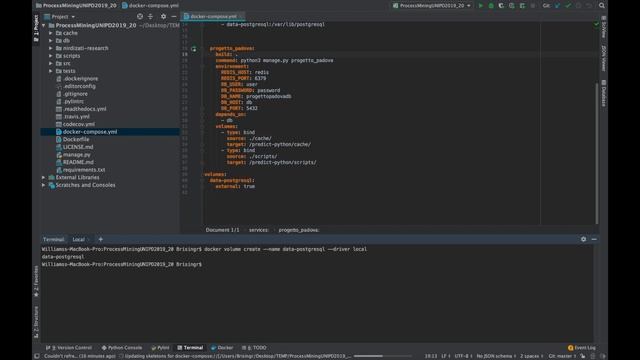Click docker-compose.yml breadcrumb in navigation bar
Screen dimensions: 640x360
(150, 6)
